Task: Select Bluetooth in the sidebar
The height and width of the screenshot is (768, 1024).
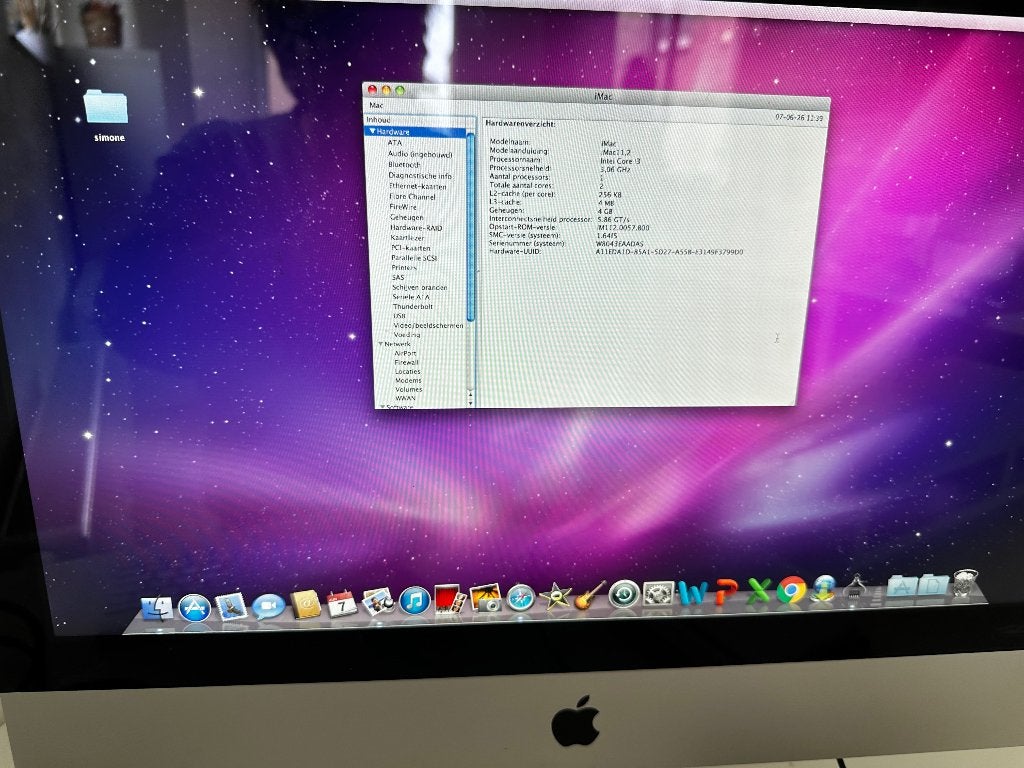Action: click(404, 165)
